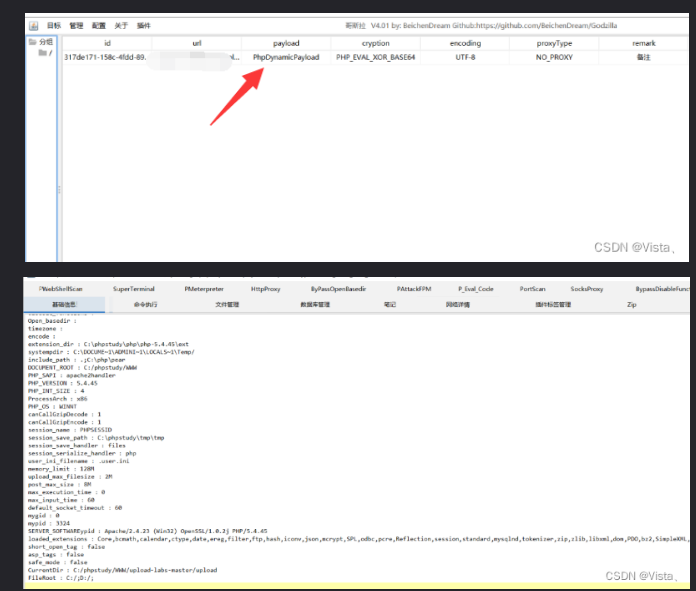Image resolution: width=696 pixels, height=591 pixels.
Task: Click the payload column header
Action: 286,43
